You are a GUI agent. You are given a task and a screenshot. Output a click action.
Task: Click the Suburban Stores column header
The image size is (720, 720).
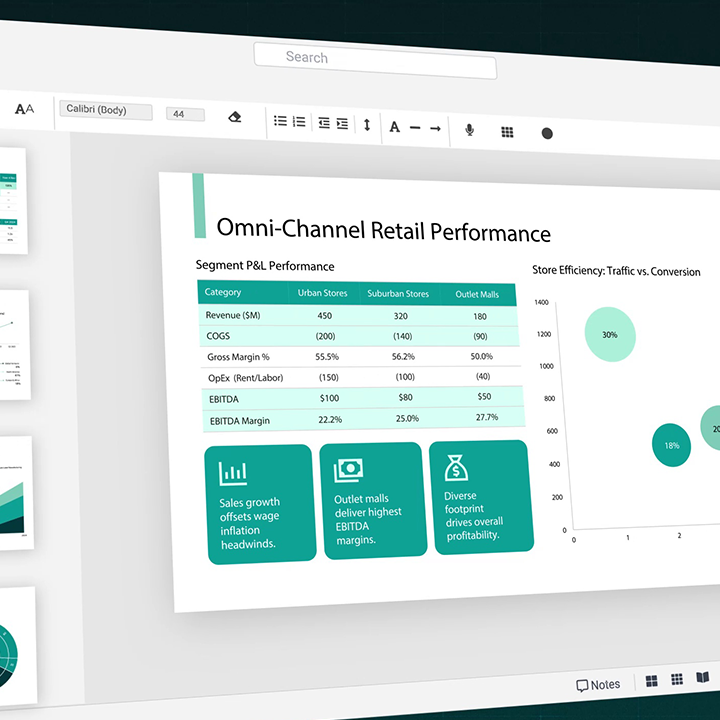coord(398,294)
